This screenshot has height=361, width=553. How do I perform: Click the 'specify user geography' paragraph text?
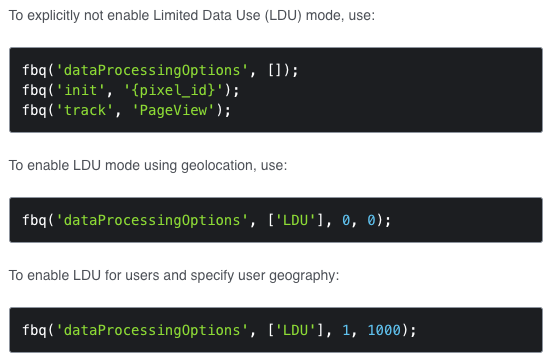tap(174, 275)
